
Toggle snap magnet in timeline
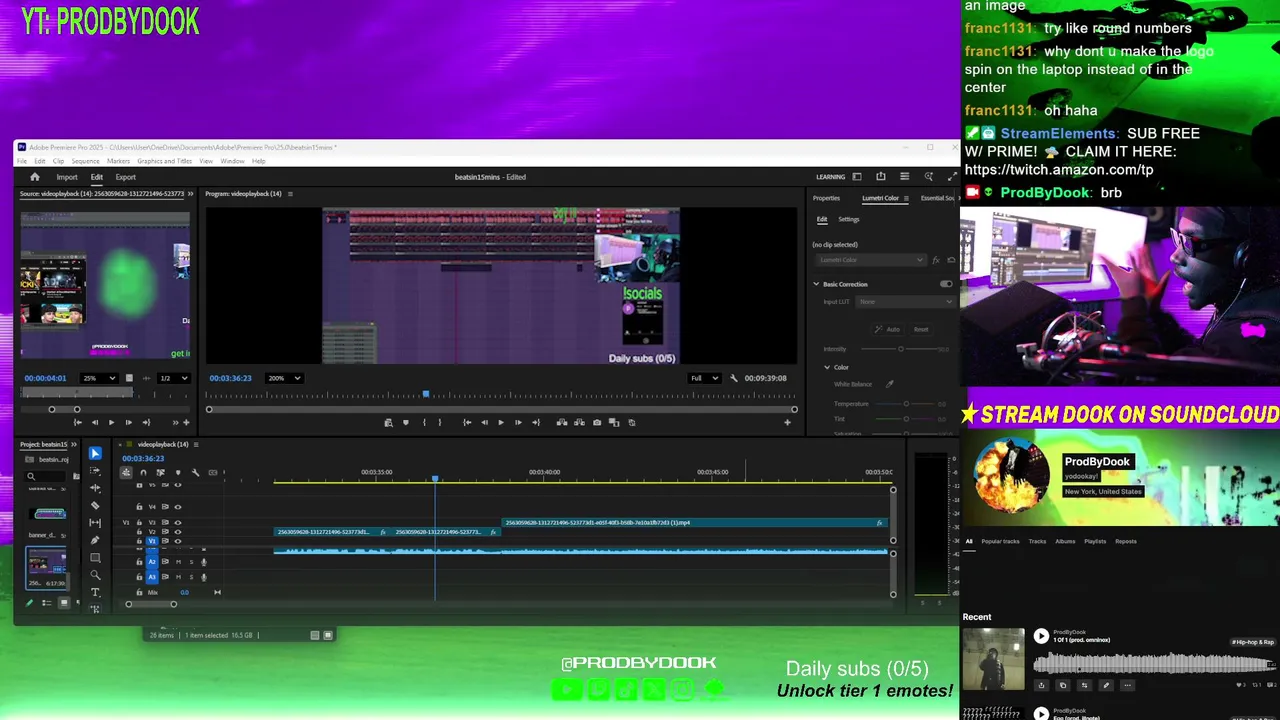tap(143, 472)
